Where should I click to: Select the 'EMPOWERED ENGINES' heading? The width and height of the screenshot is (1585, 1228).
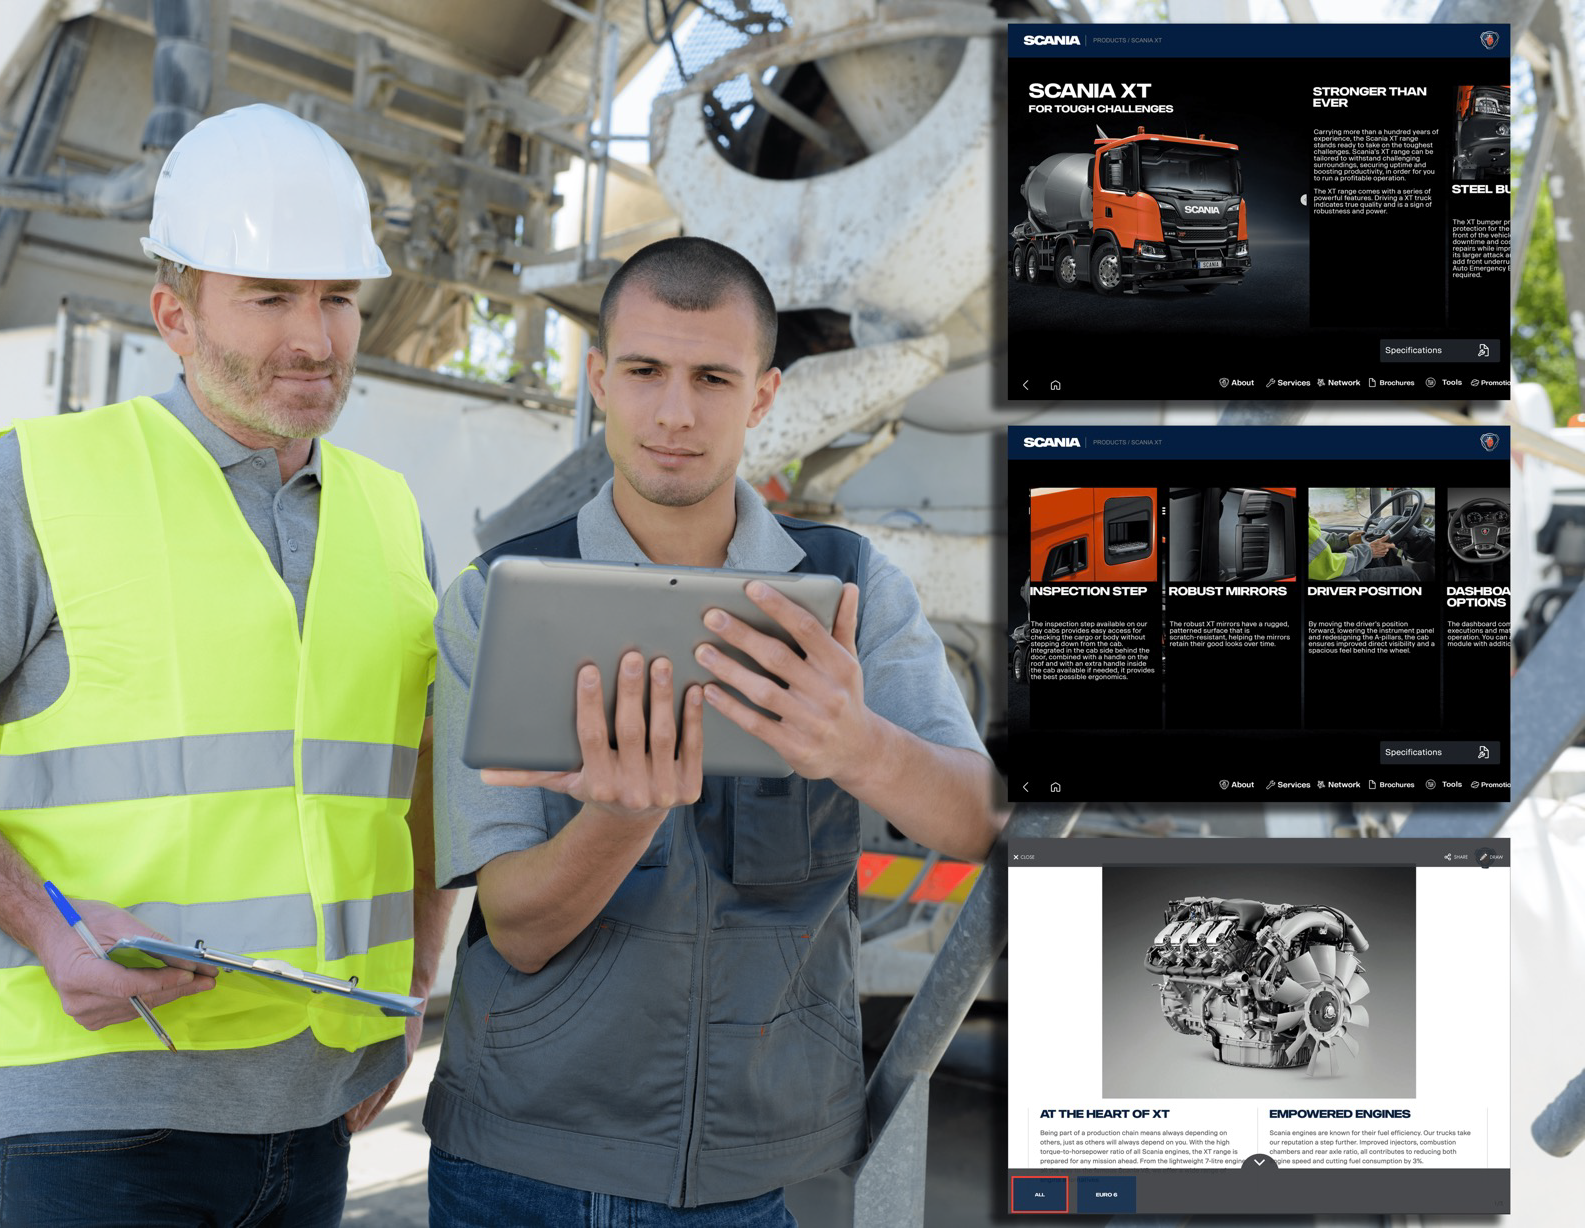pyautogui.click(x=1339, y=1114)
